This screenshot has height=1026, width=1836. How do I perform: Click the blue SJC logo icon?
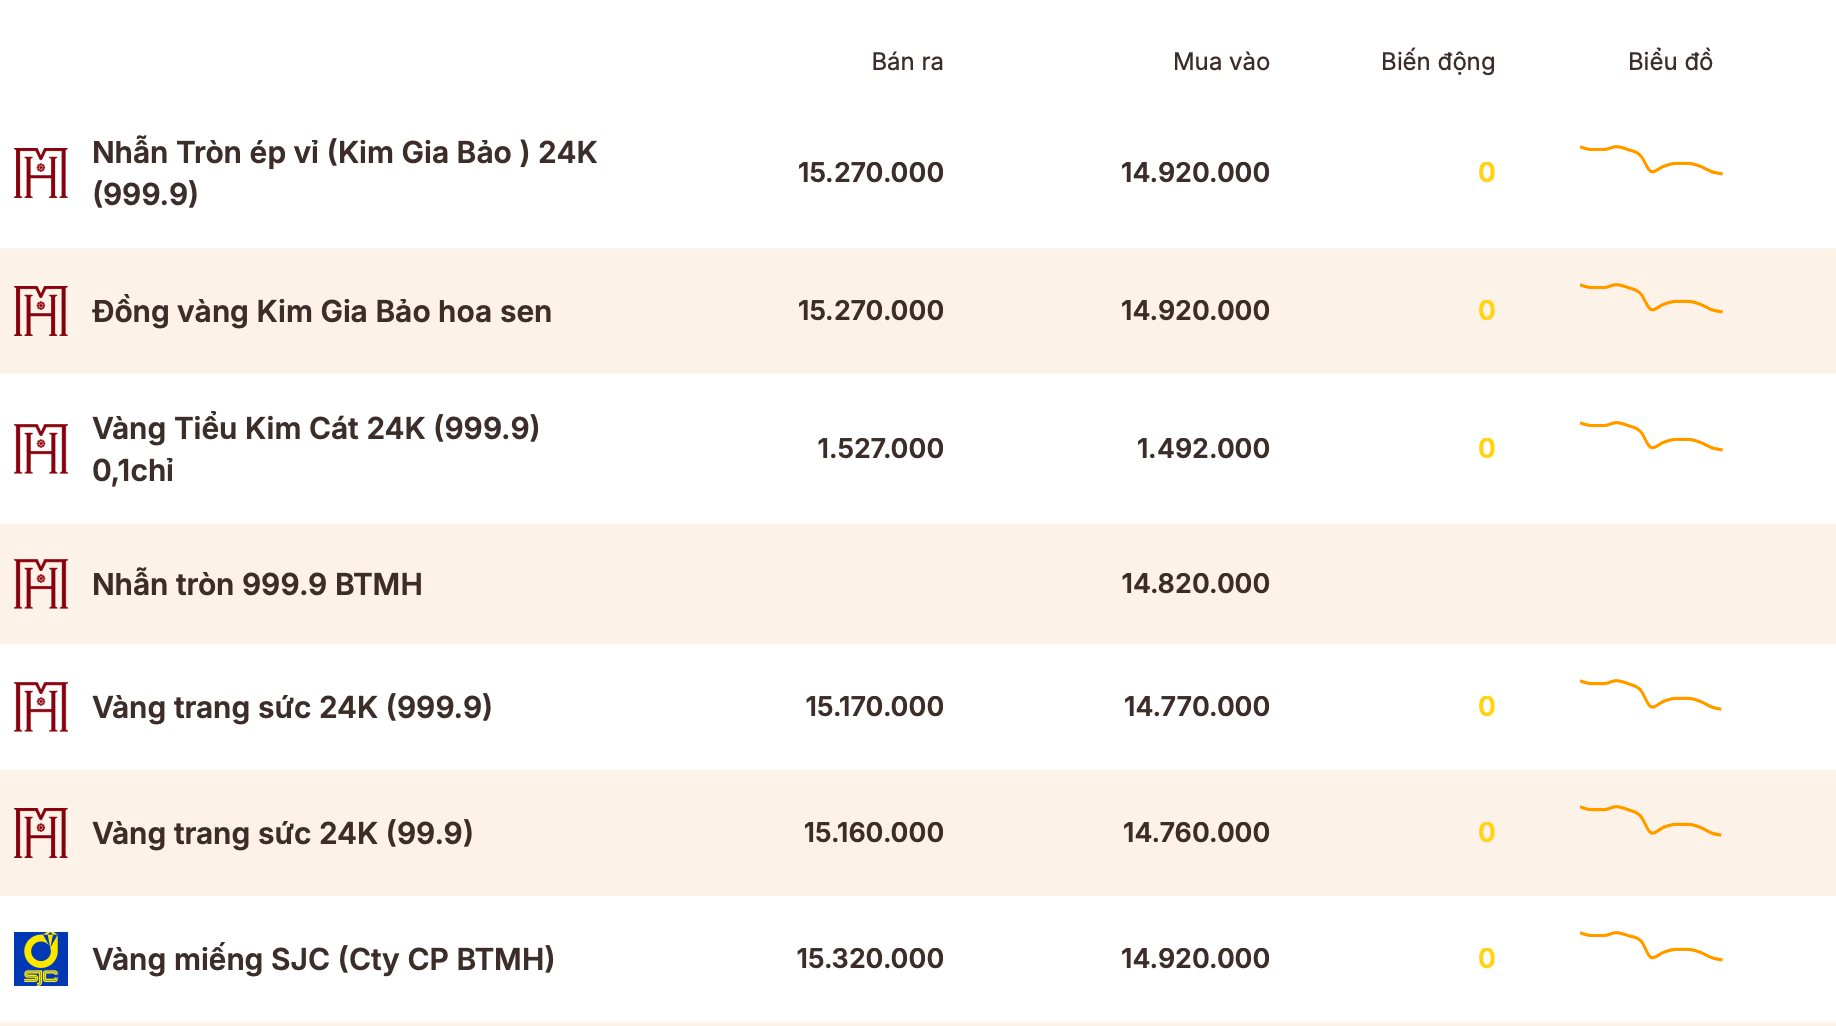[x=41, y=959]
